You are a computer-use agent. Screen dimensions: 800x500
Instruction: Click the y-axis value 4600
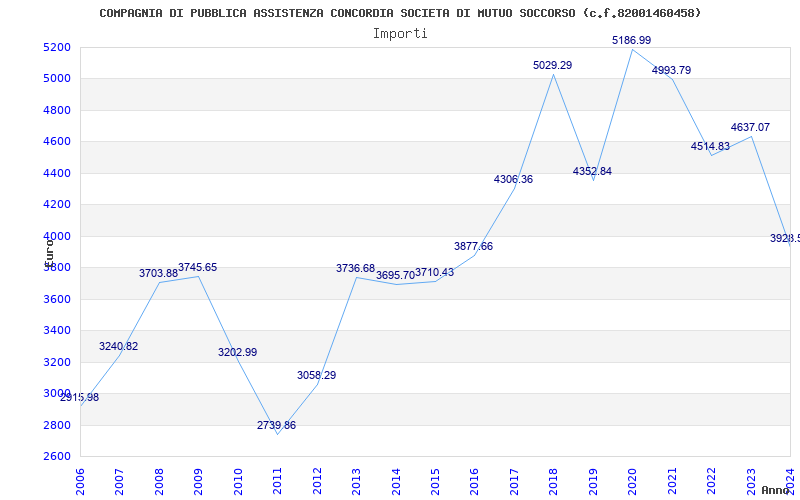coord(56,141)
